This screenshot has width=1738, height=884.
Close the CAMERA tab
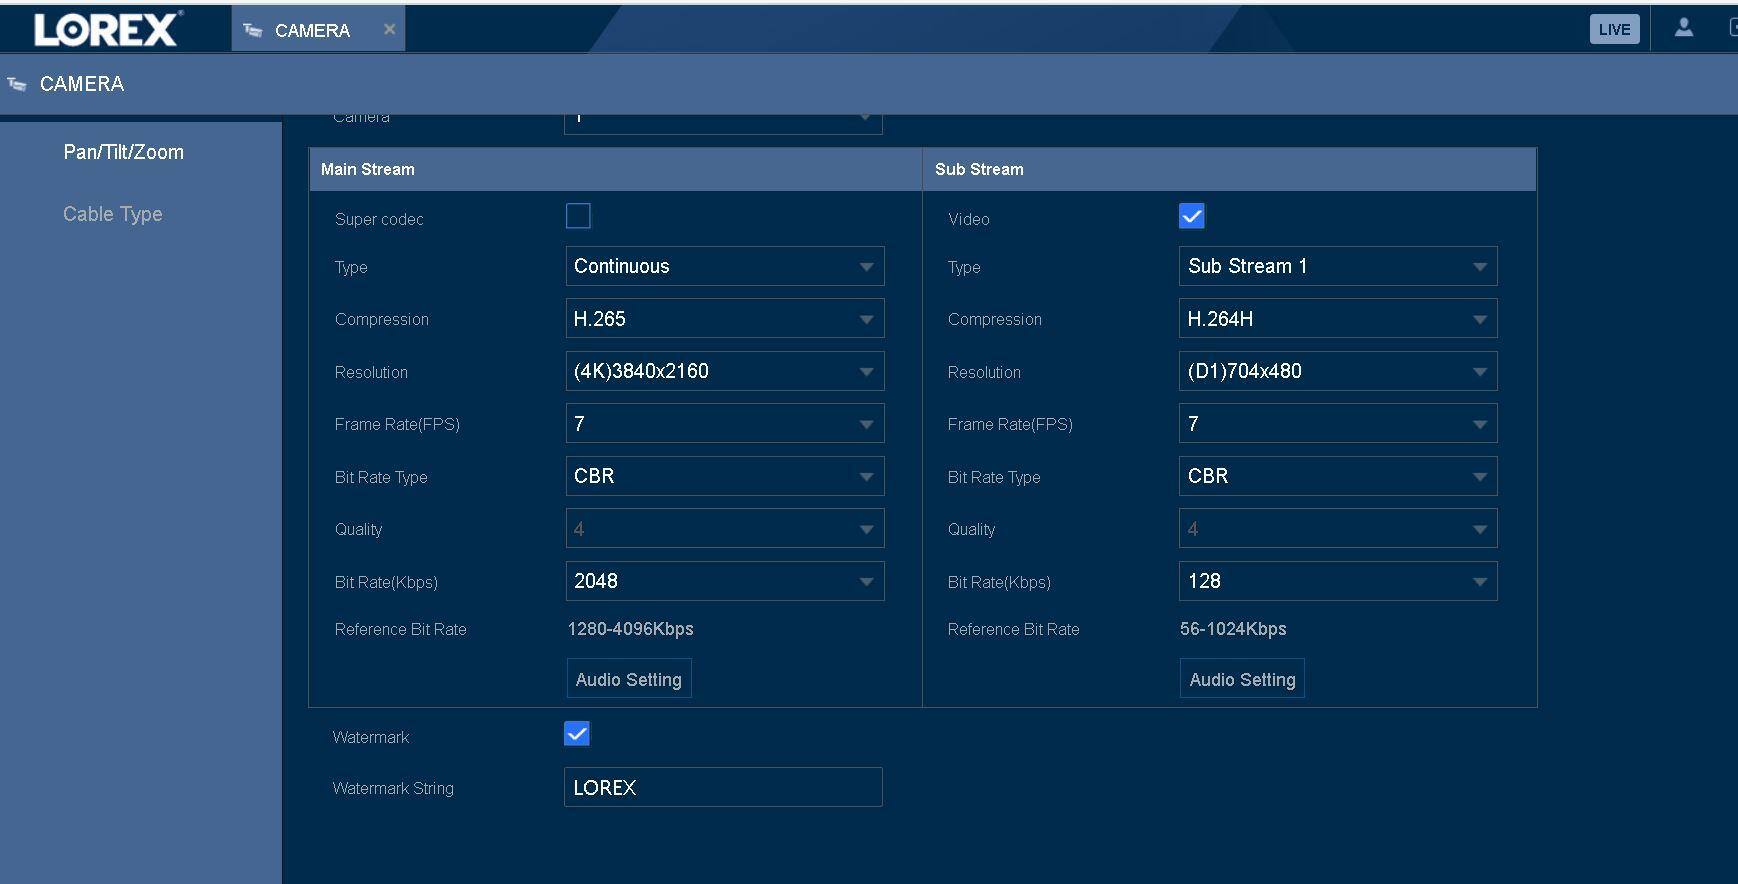[x=389, y=29]
